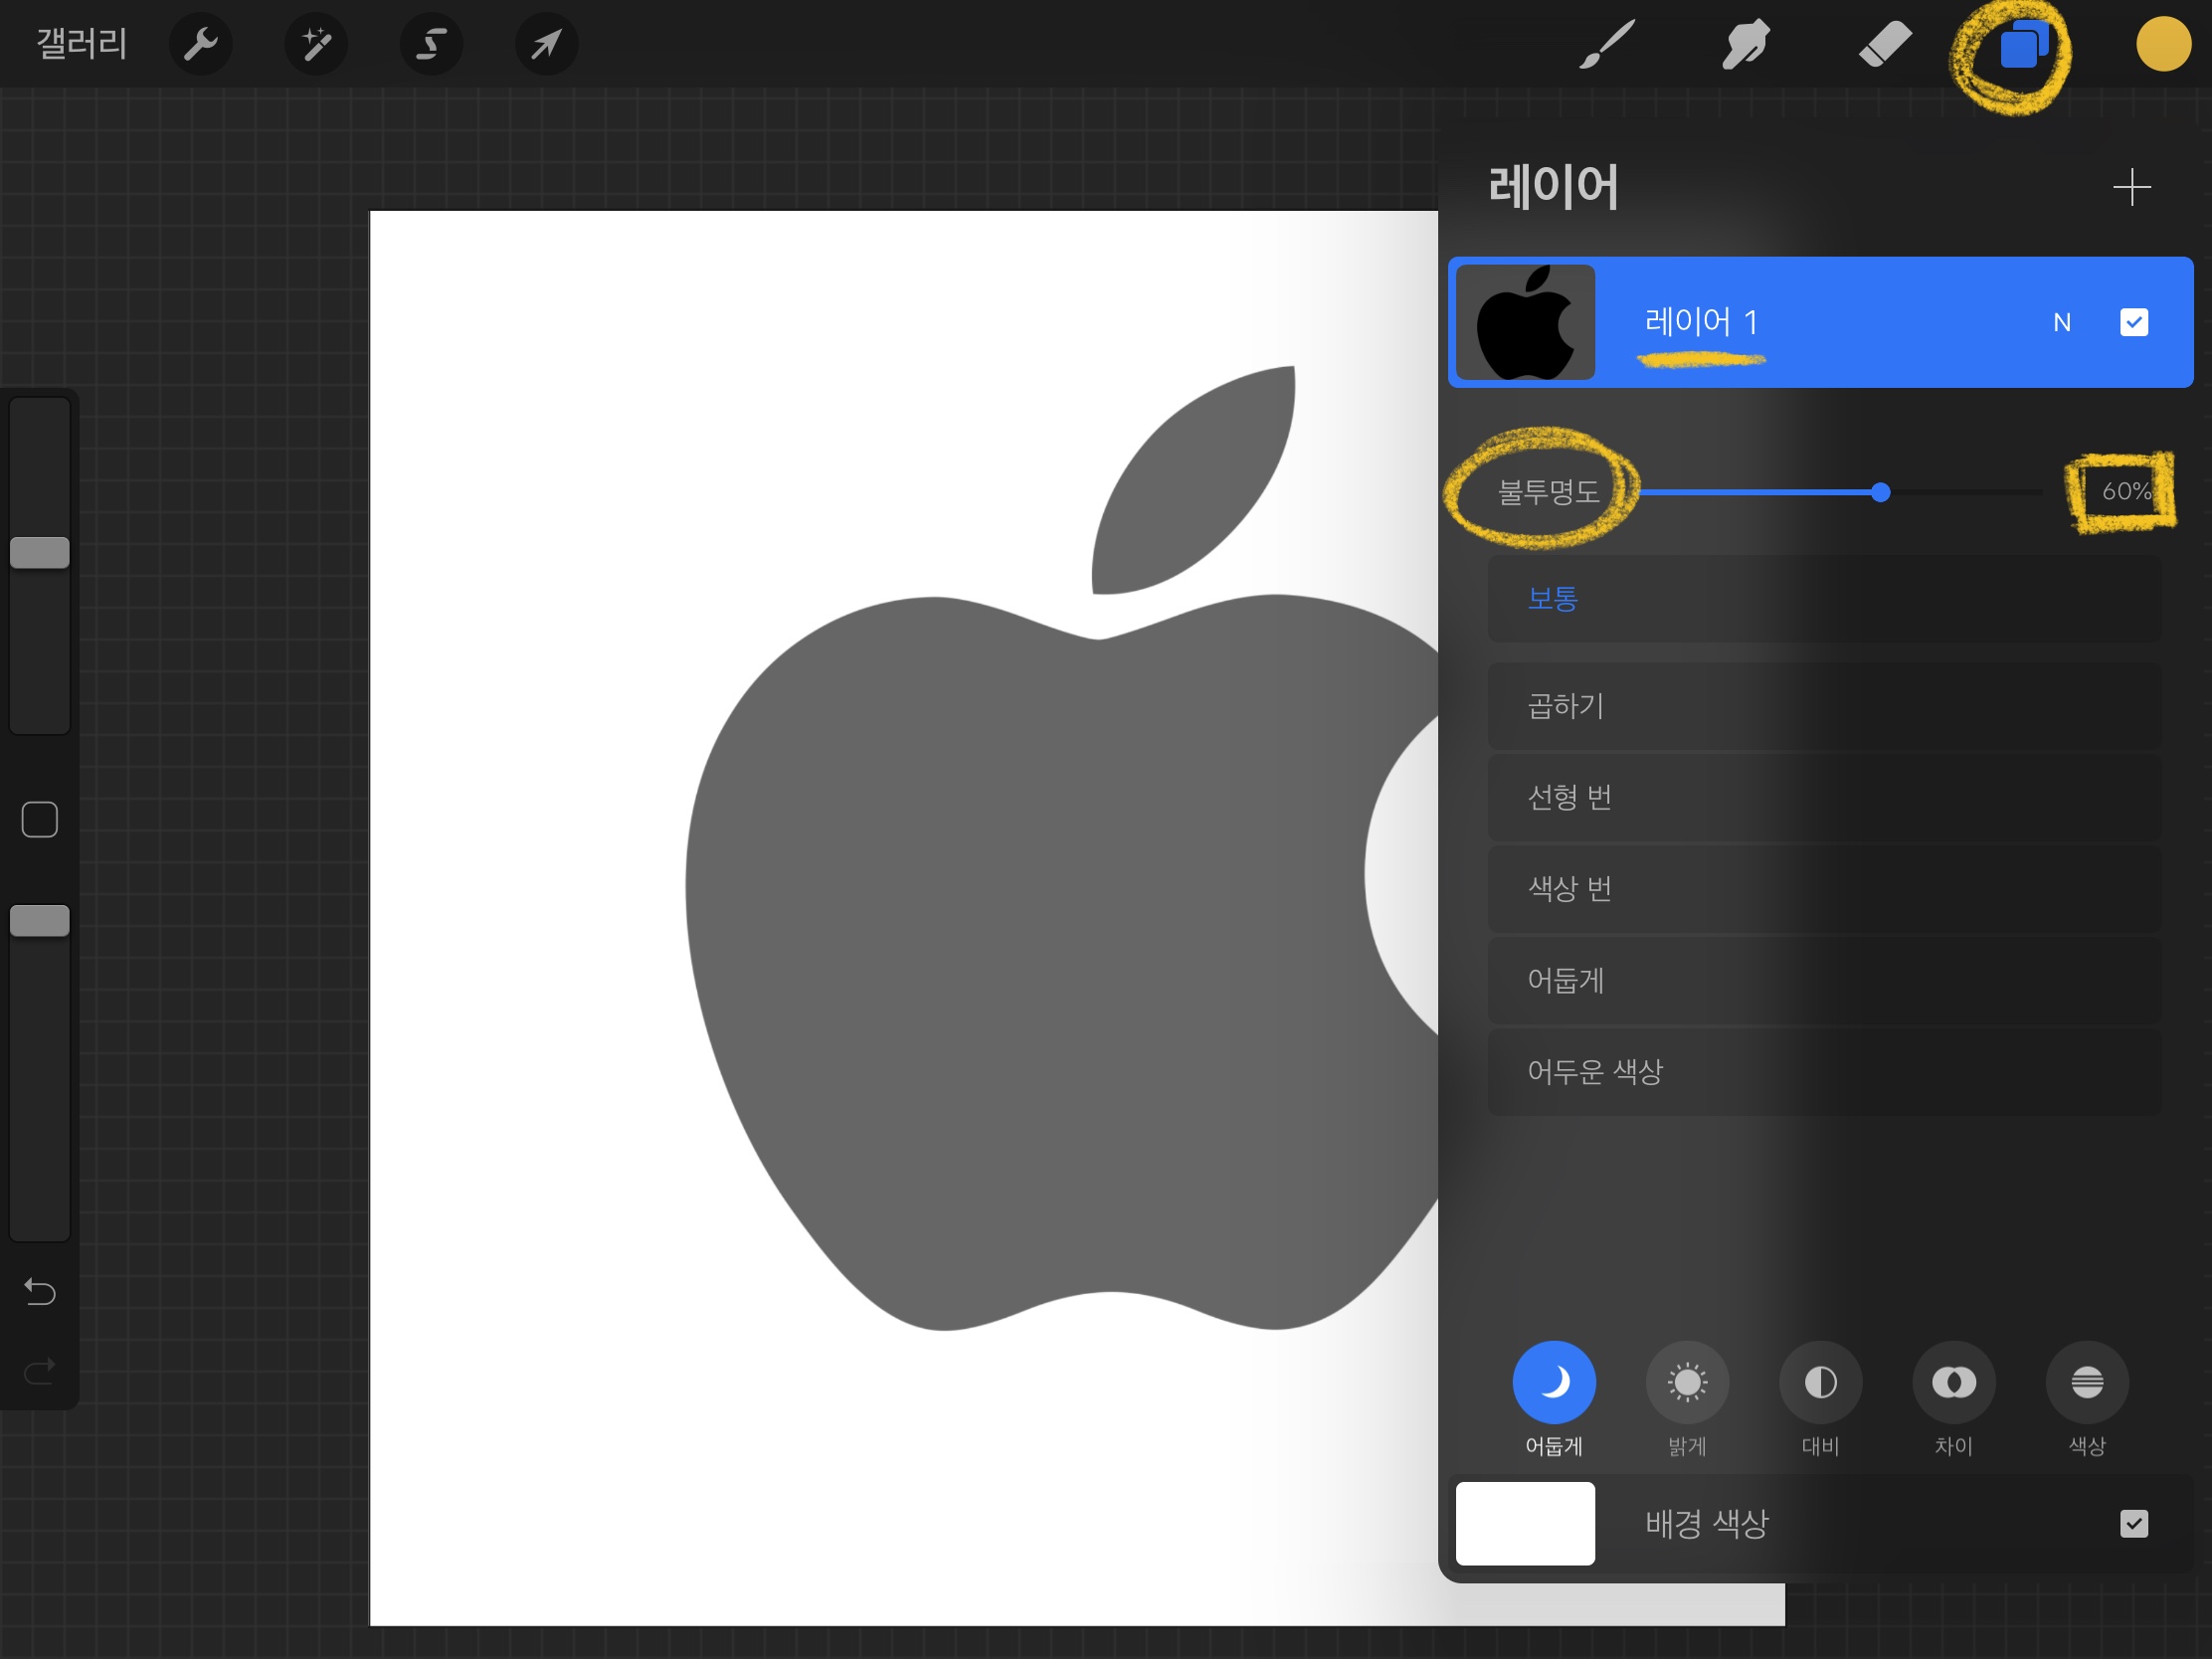Open the 밝게 blend mode category
Image resolution: width=2212 pixels, height=1659 pixels.
pyautogui.click(x=1687, y=1383)
